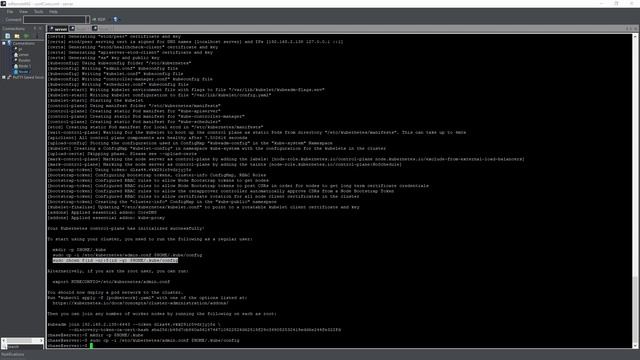Select PuTTY Saved Sessions tree item

point(28,77)
